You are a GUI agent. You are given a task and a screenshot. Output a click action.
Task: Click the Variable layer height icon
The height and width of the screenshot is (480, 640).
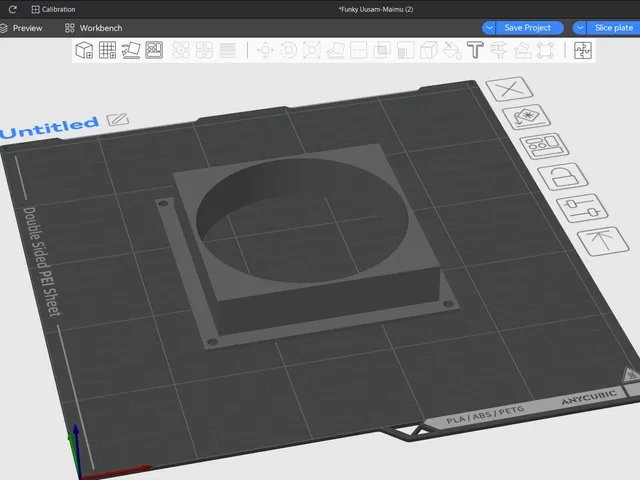click(x=228, y=50)
